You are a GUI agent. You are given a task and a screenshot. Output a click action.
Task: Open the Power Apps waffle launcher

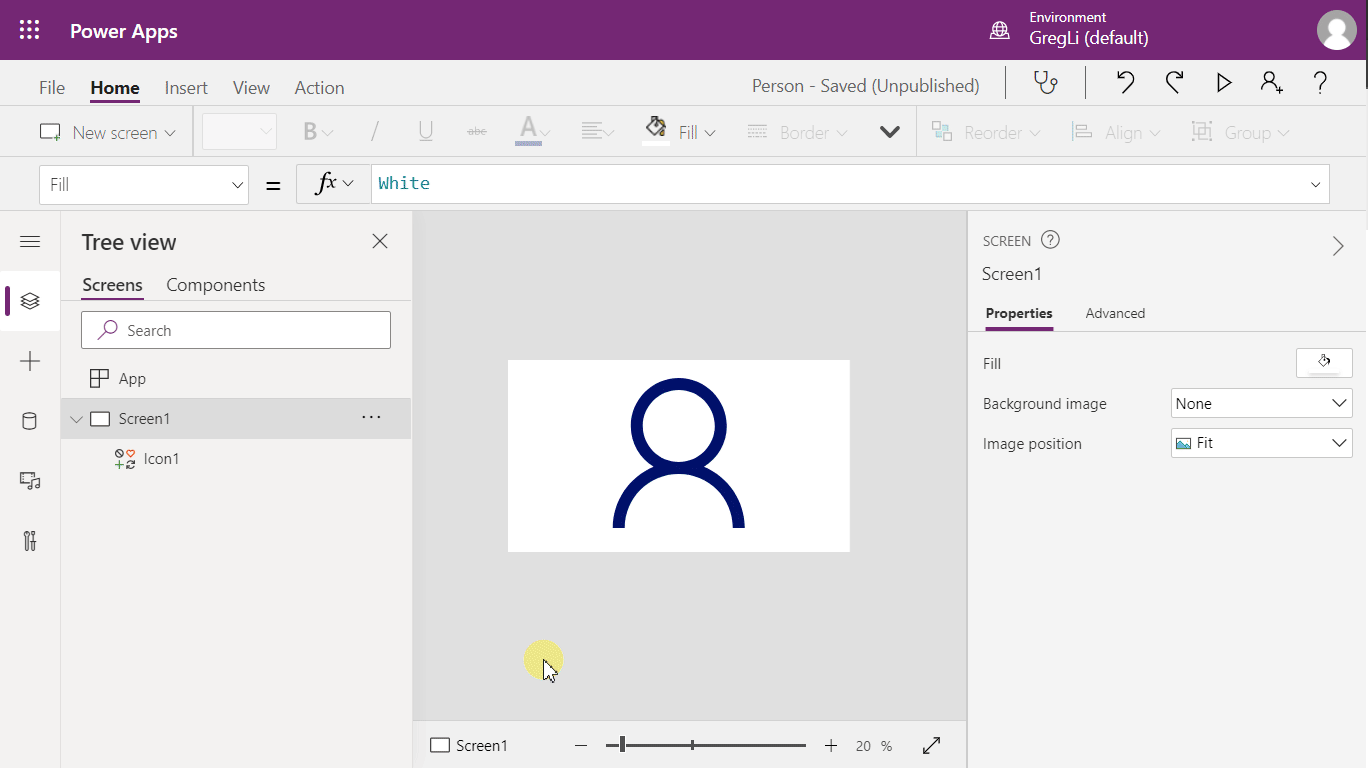tap(30, 30)
